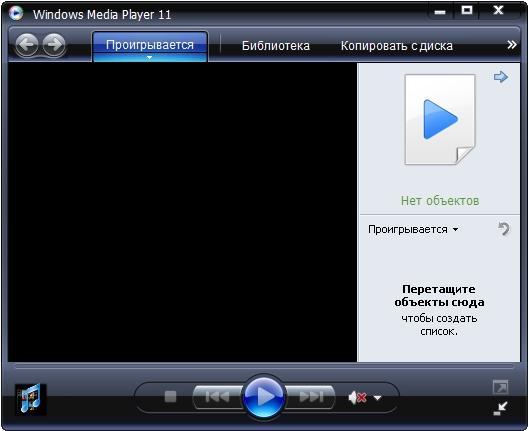Screen dimensions: 529x431
Task: Close the Windows Media Player window
Action: click(499, 11)
